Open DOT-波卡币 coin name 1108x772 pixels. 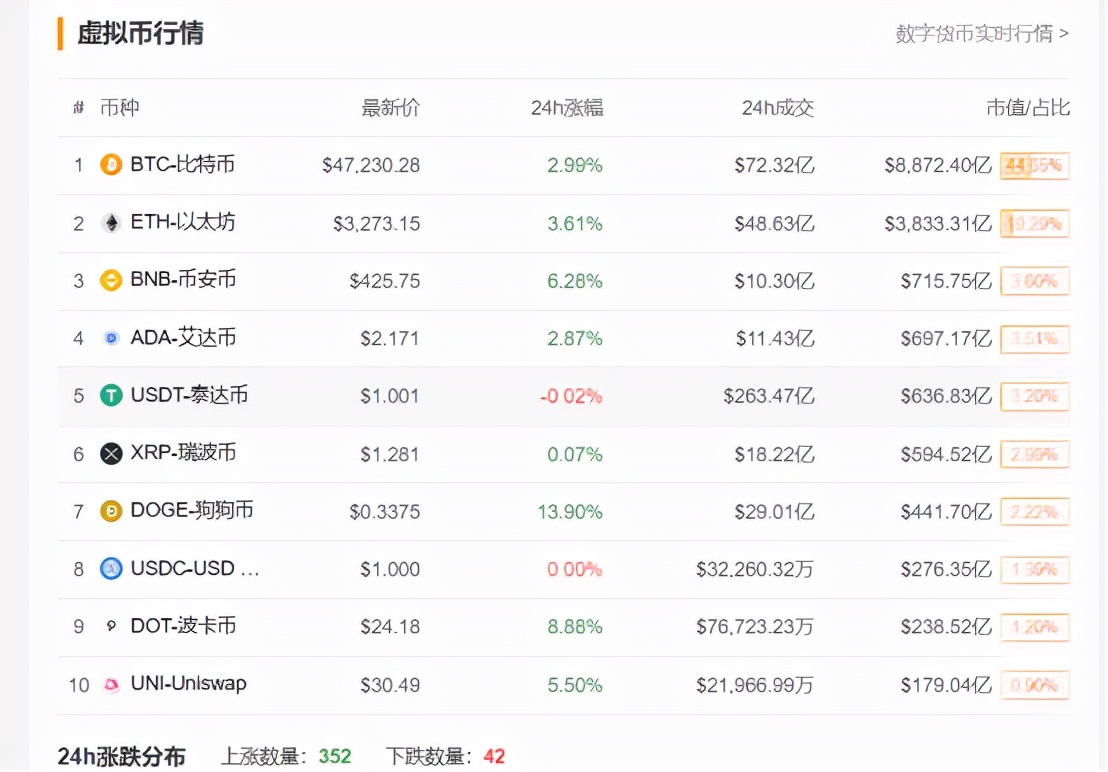[183, 626]
